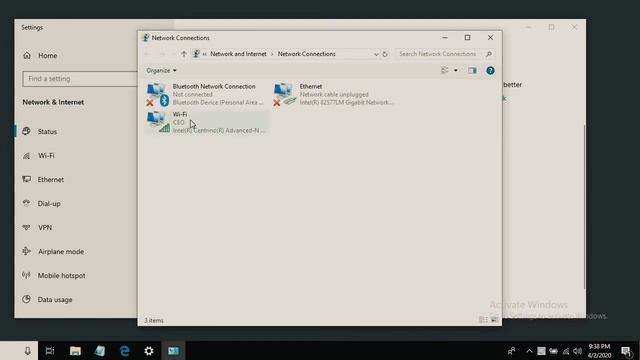
Task: Expand the address bar history dropdown
Action: pos(376,54)
